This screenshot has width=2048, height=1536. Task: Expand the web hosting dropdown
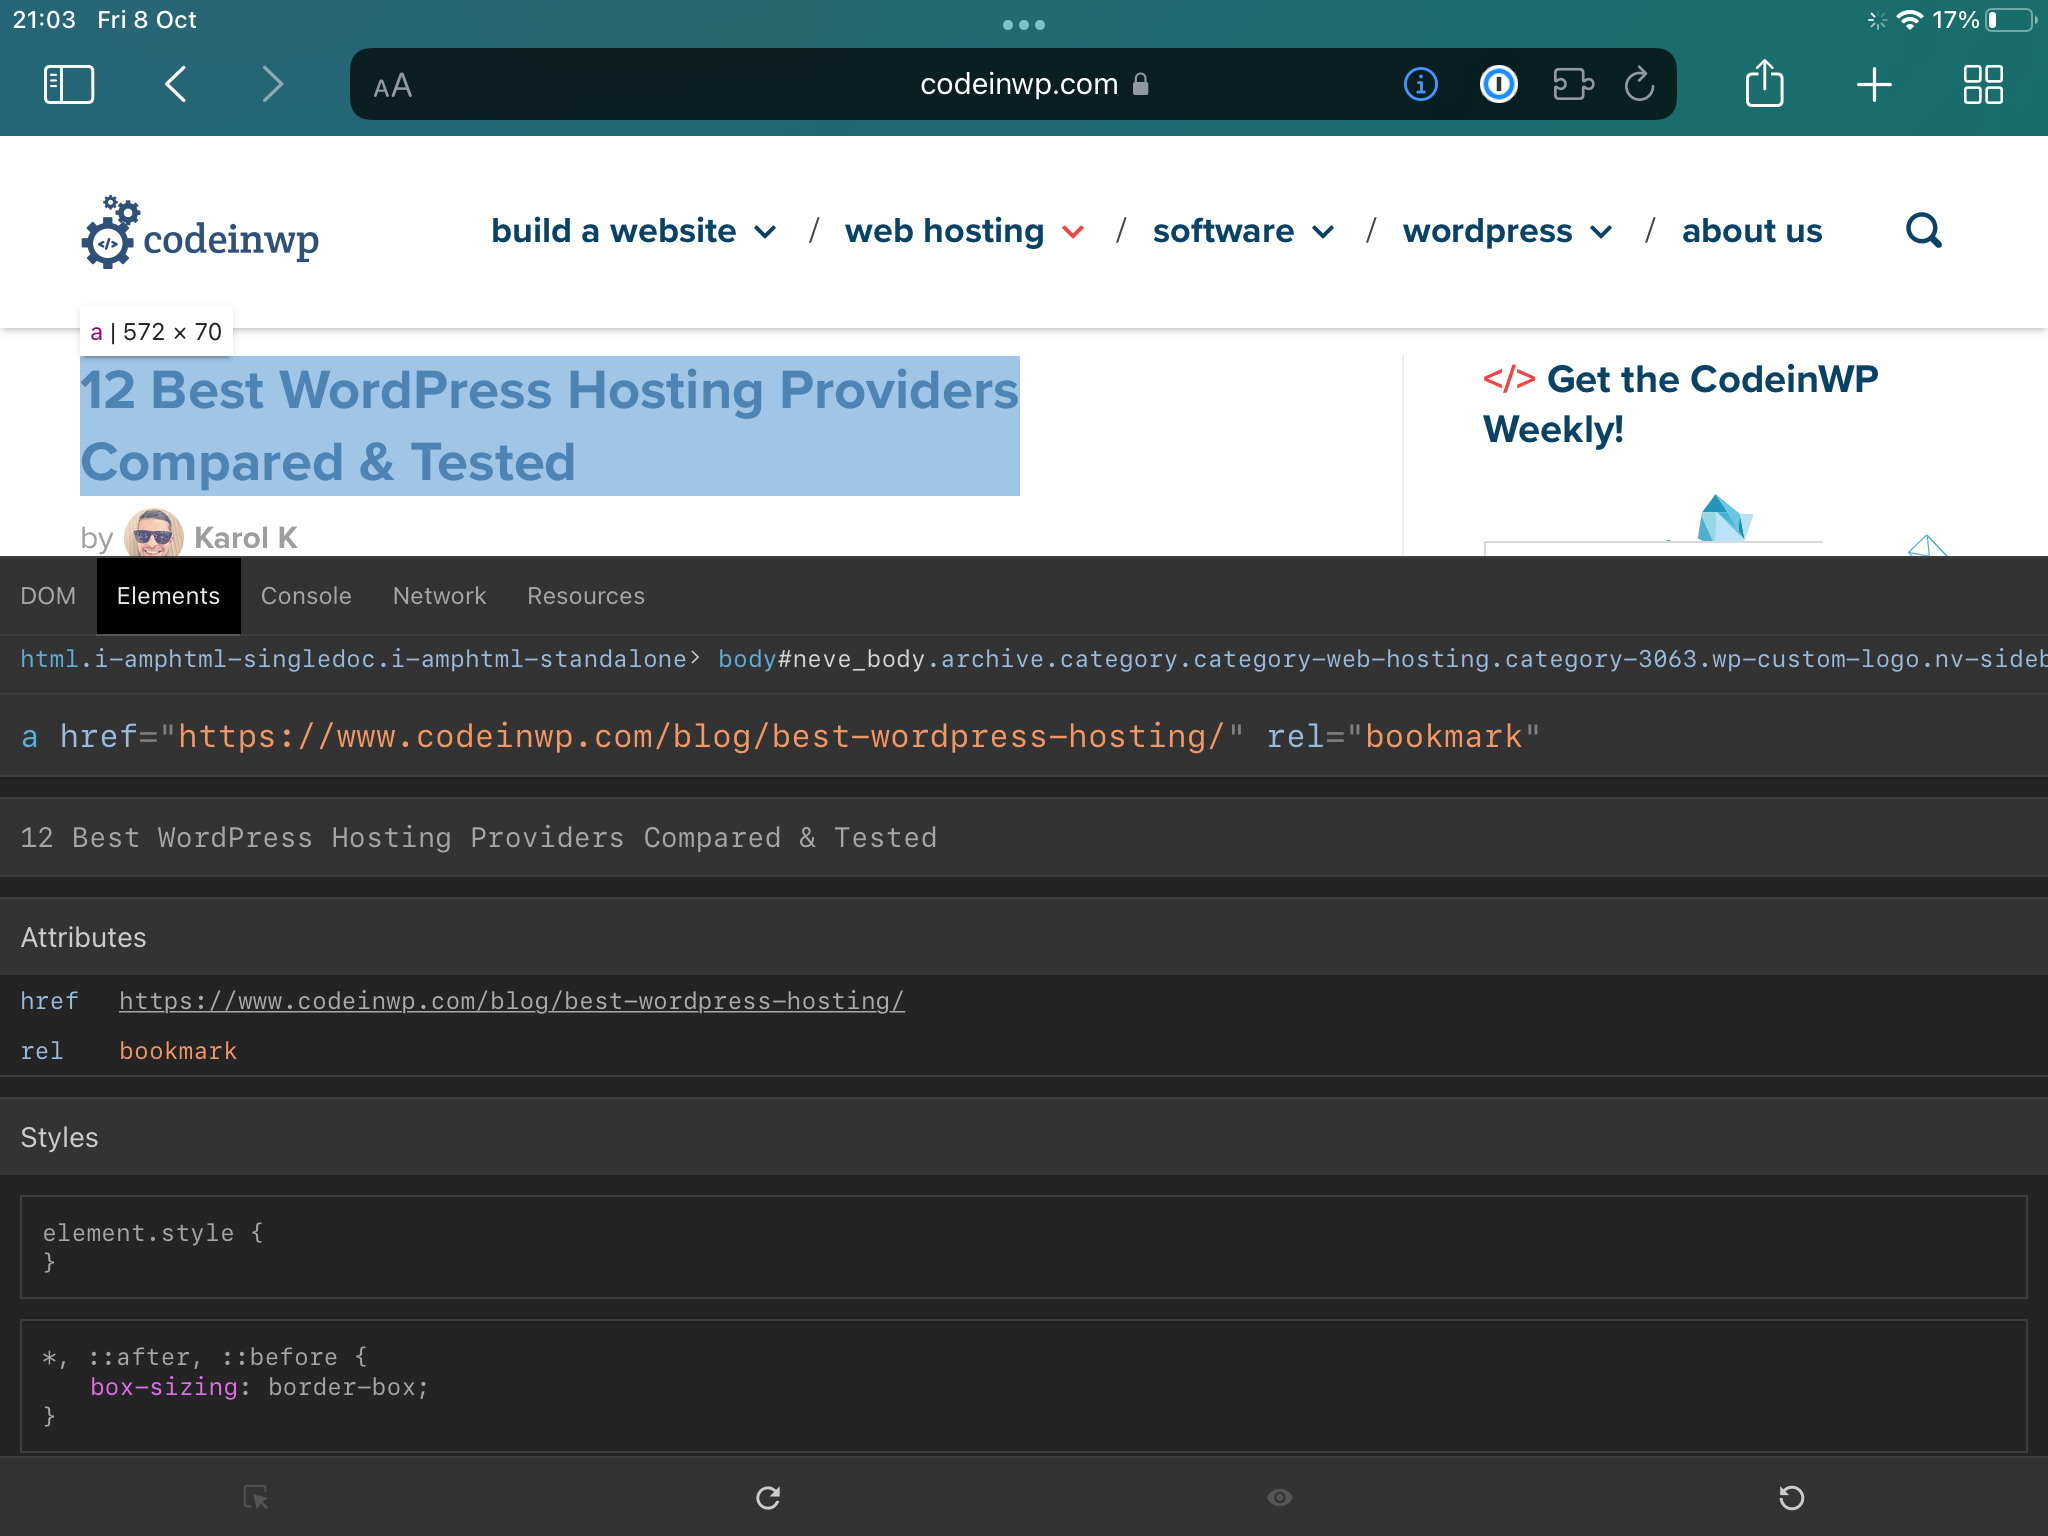pos(1074,231)
